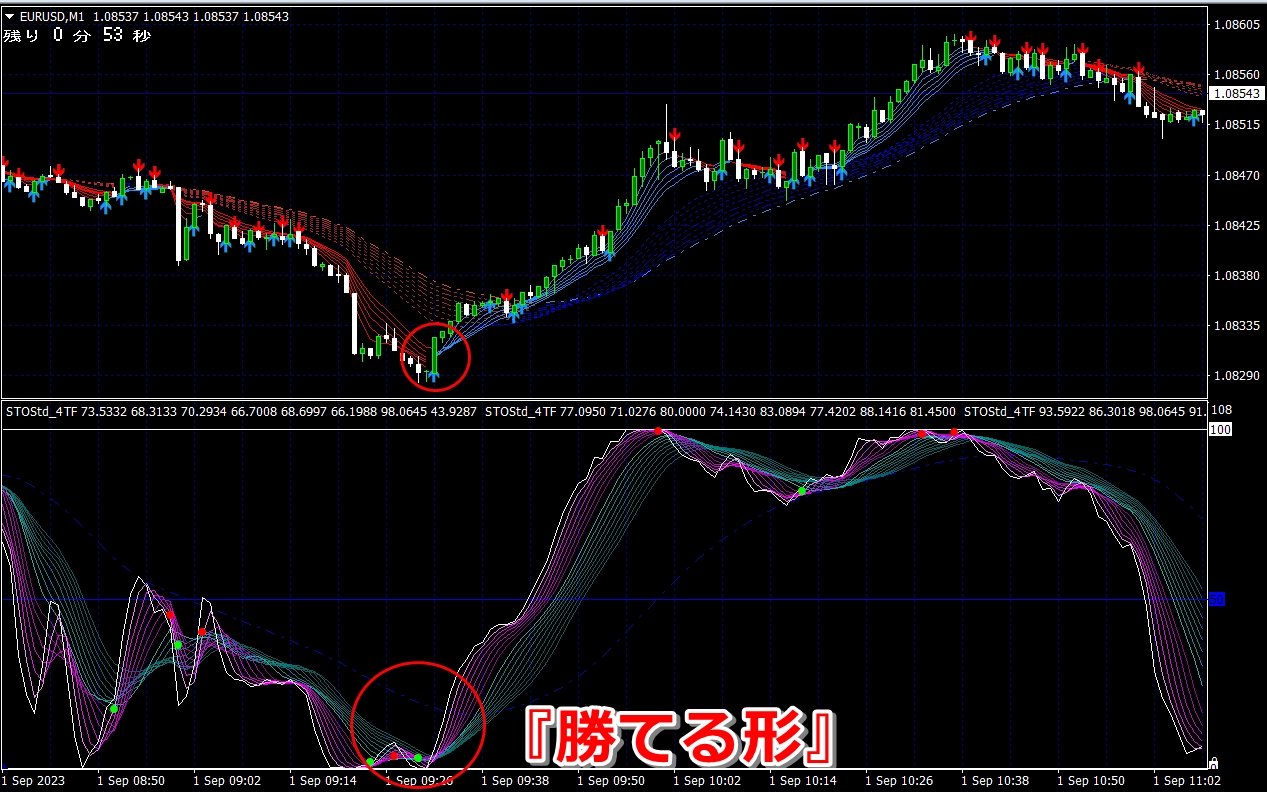This screenshot has width=1267, height=792.
Task: Click the first STOStd_4TF indicator label
Action: [x=38, y=411]
